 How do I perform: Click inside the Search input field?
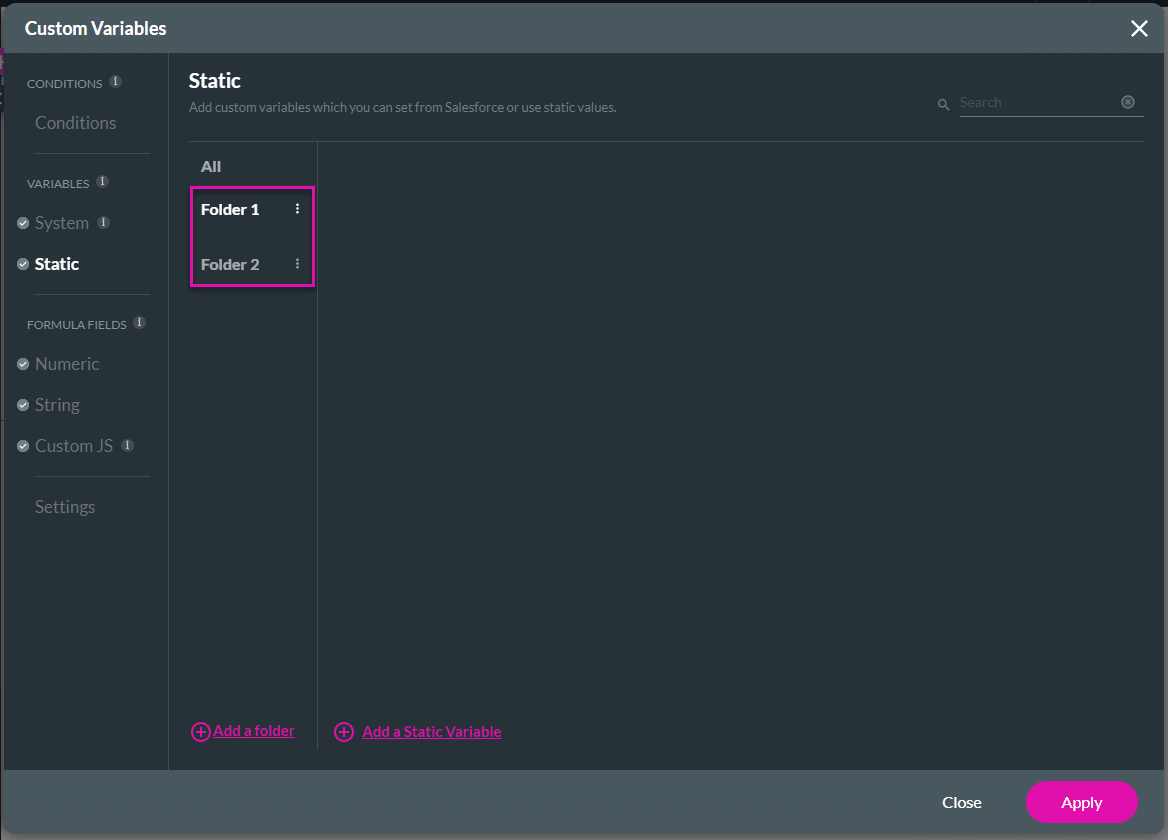pyautogui.click(x=1030, y=102)
